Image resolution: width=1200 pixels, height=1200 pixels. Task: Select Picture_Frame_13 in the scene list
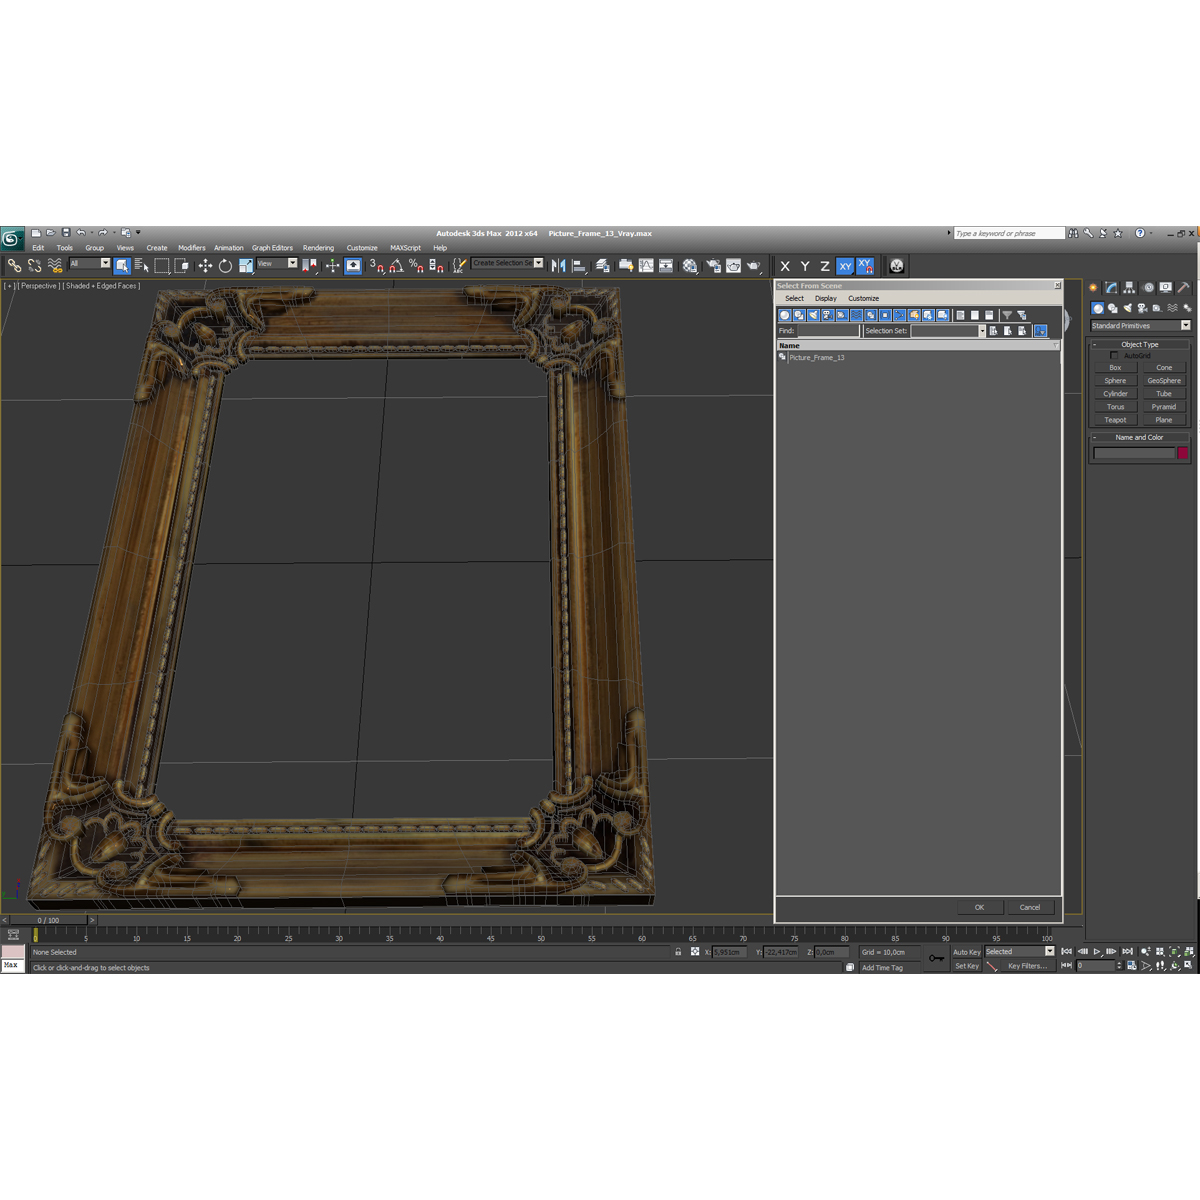pyautogui.click(x=818, y=357)
